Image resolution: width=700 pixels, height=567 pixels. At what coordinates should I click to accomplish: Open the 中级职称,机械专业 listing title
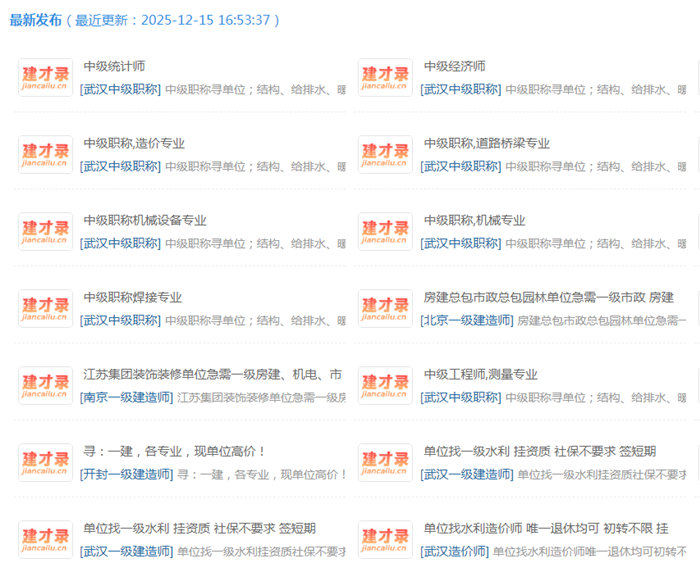coord(474,221)
